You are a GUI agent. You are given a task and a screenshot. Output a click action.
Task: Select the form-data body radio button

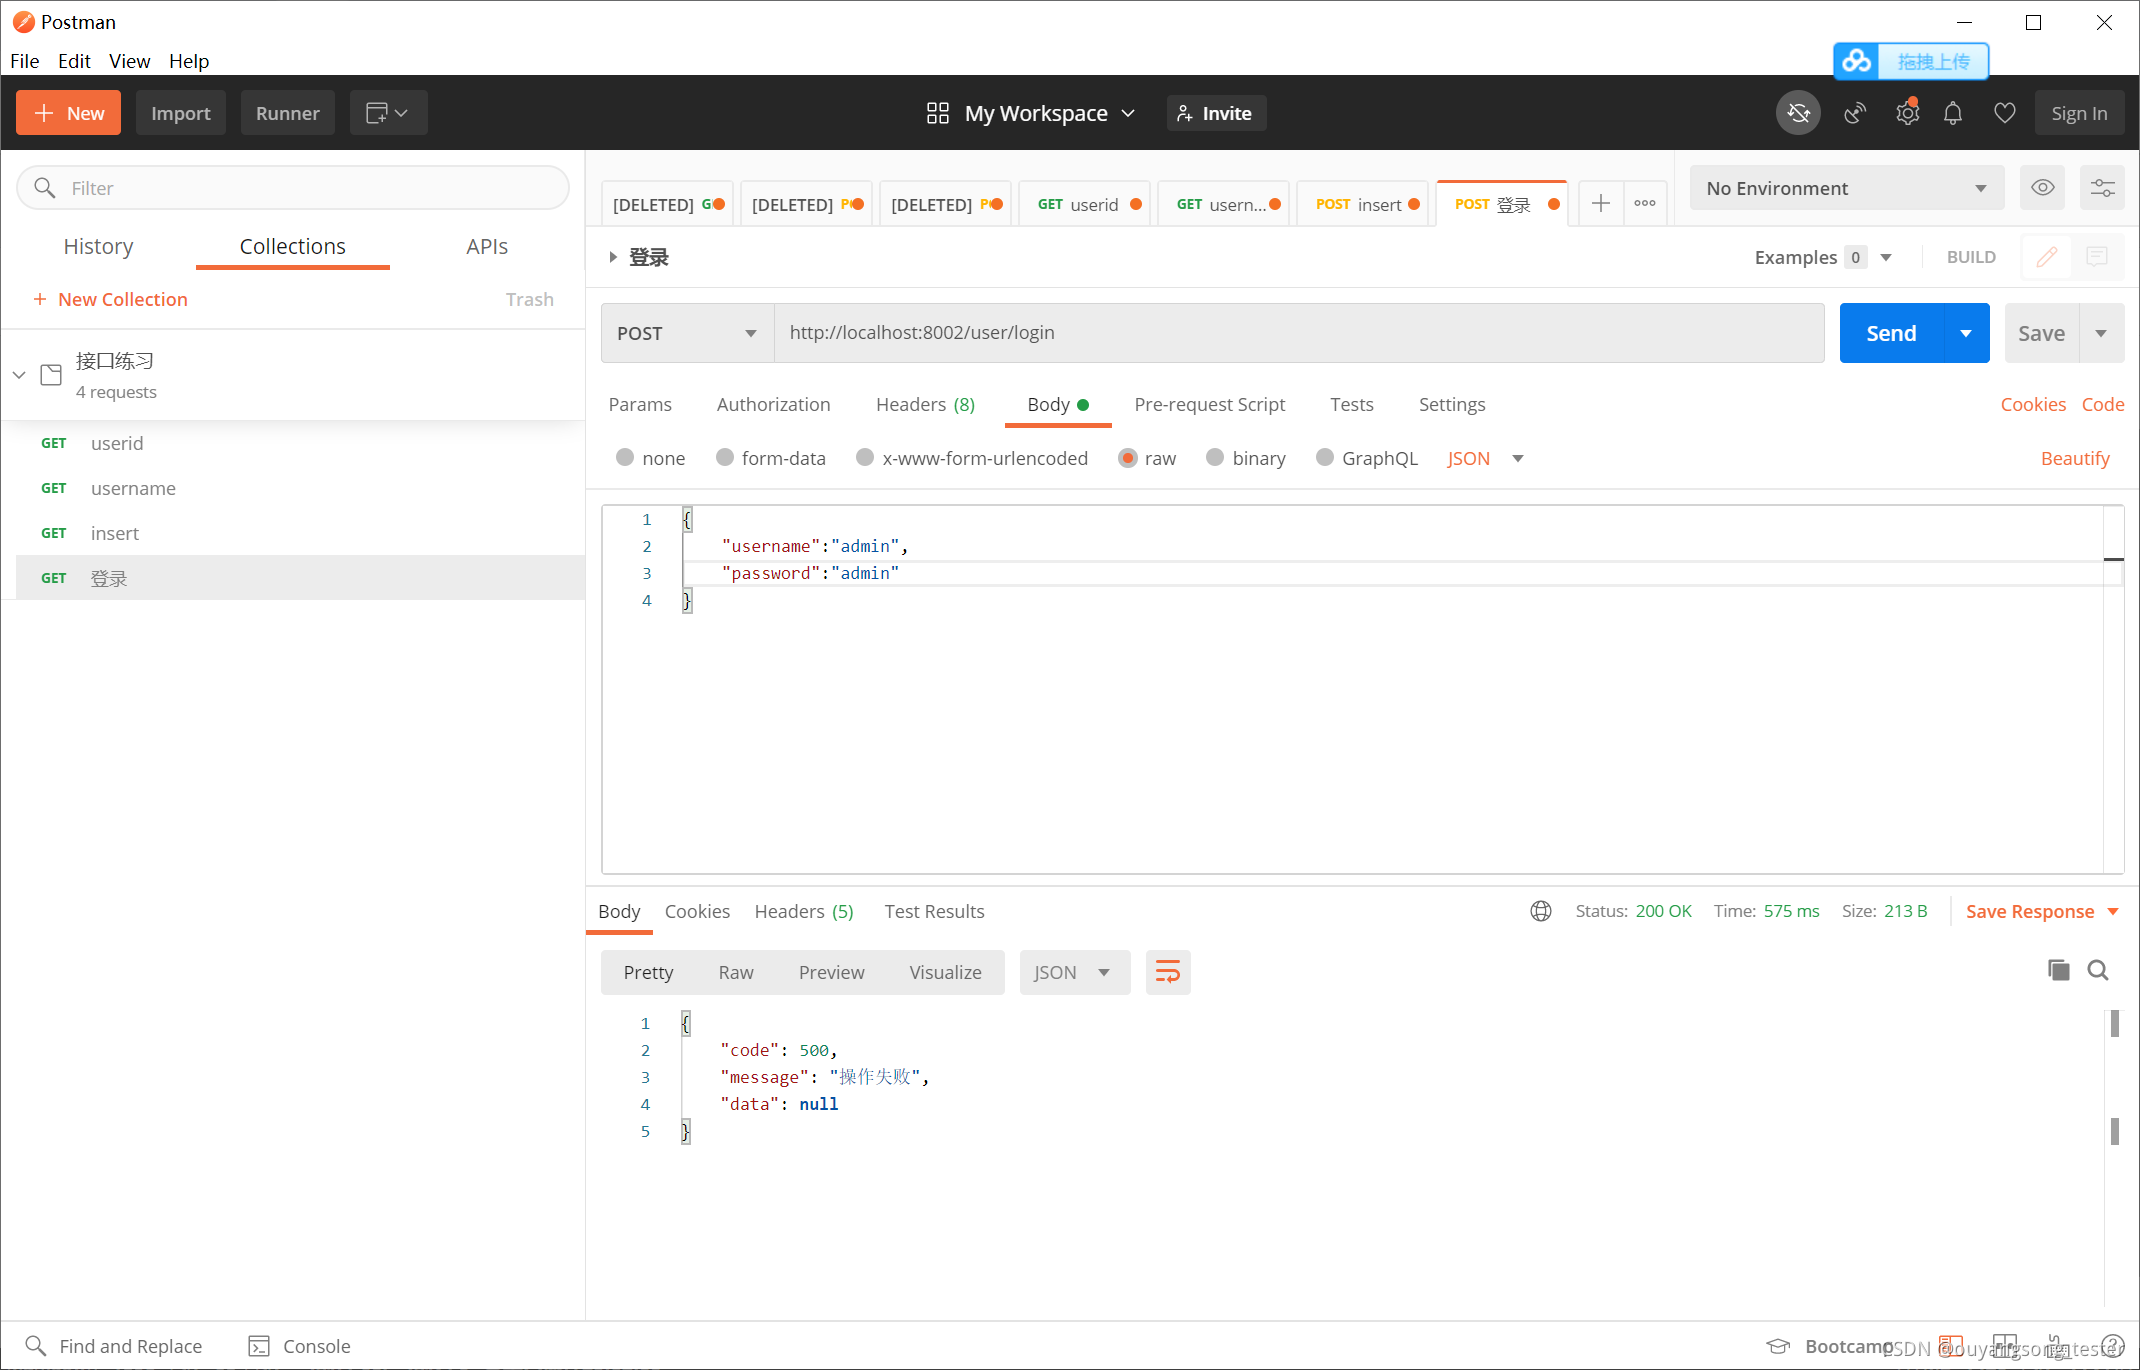[726, 458]
